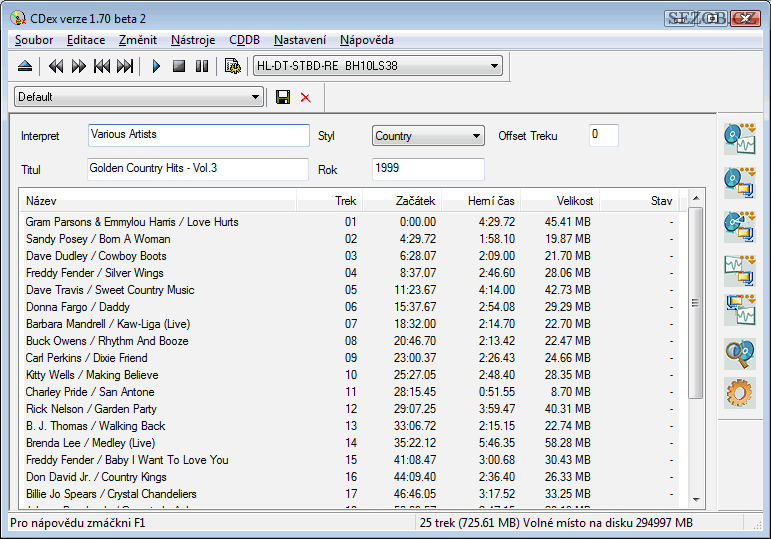Open the Nastavení menu
The image size is (771, 539).
pyautogui.click(x=300, y=40)
